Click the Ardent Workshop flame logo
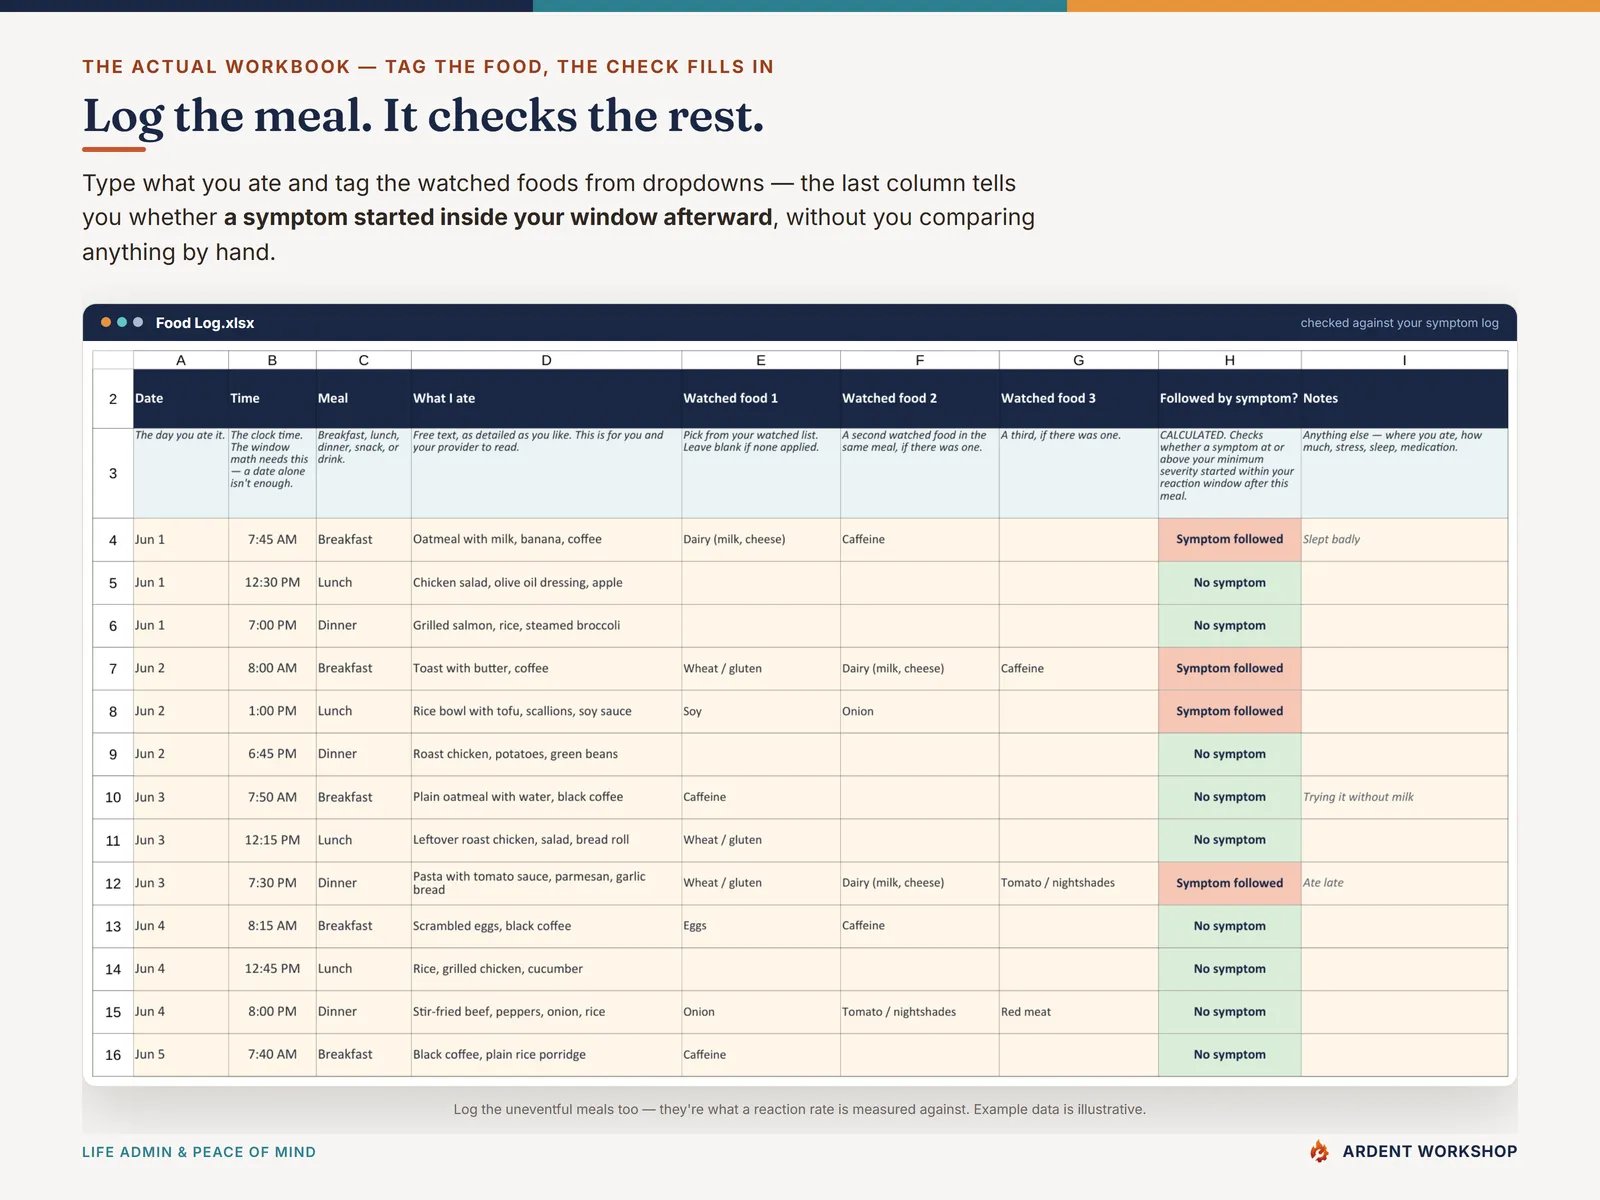This screenshot has width=1600, height=1200. click(1319, 1151)
